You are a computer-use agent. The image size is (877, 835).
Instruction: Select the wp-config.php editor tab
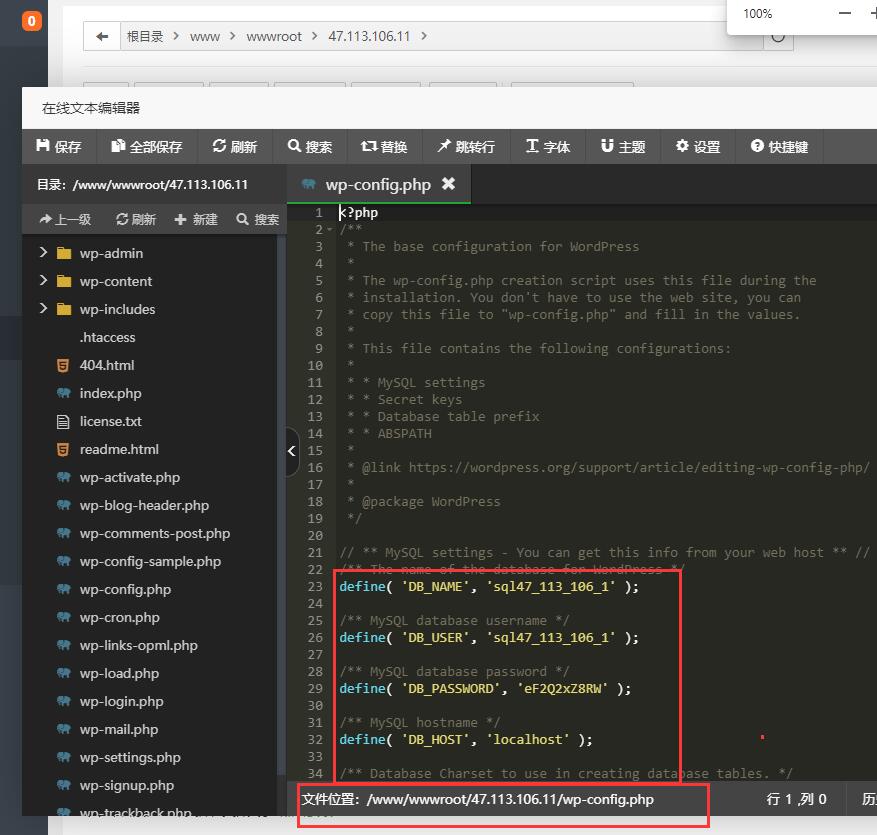point(379,184)
